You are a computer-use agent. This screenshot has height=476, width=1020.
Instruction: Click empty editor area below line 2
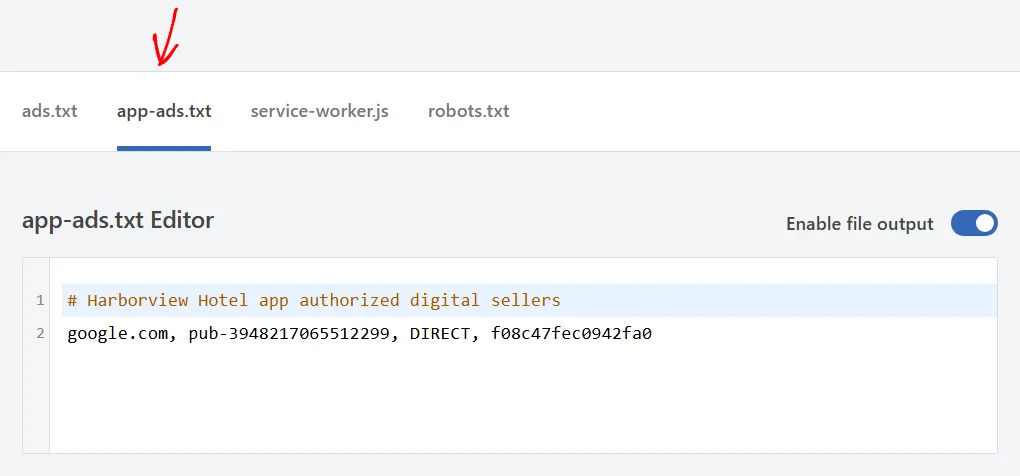tap(523, 400)
